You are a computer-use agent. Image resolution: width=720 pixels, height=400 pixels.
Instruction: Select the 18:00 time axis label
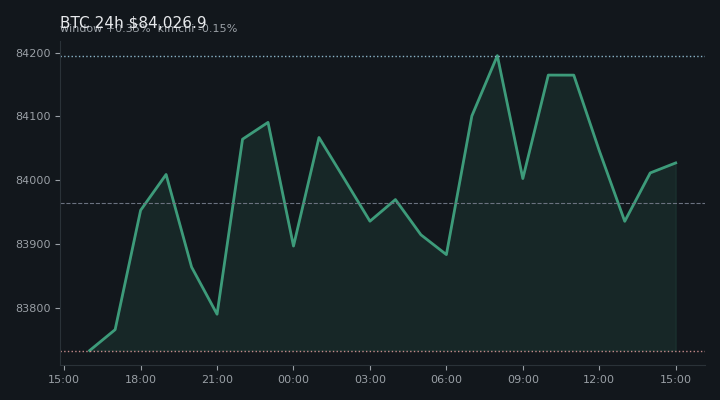141,379
